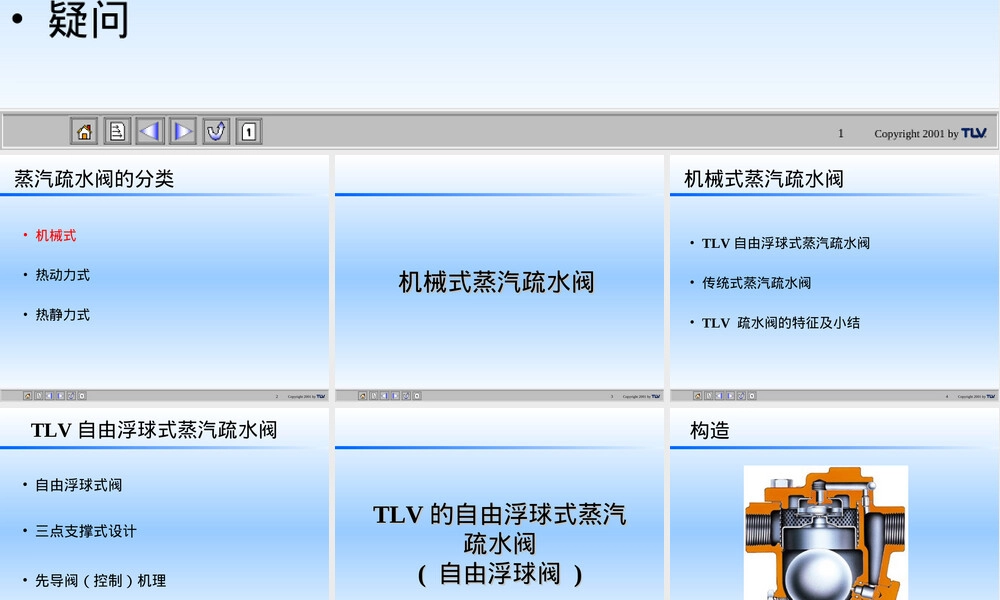The width and height of the screenshot is (1000, 600).
Task: Click left arrow icon in slide 4 footer
Action: tap(719, 396)
